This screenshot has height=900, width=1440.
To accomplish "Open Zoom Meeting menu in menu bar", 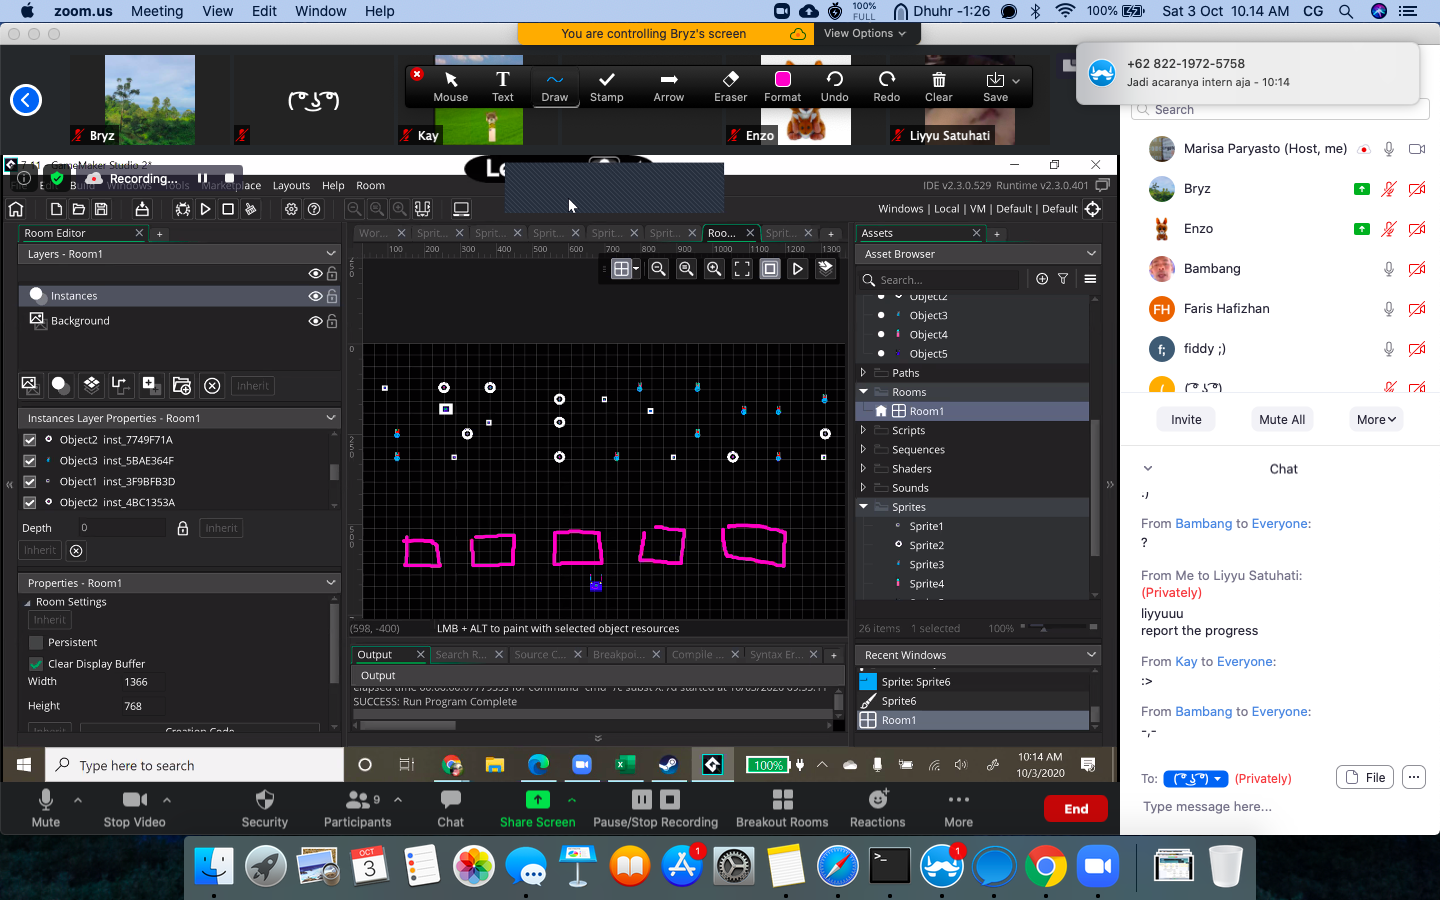I will [x=157, y=11].
